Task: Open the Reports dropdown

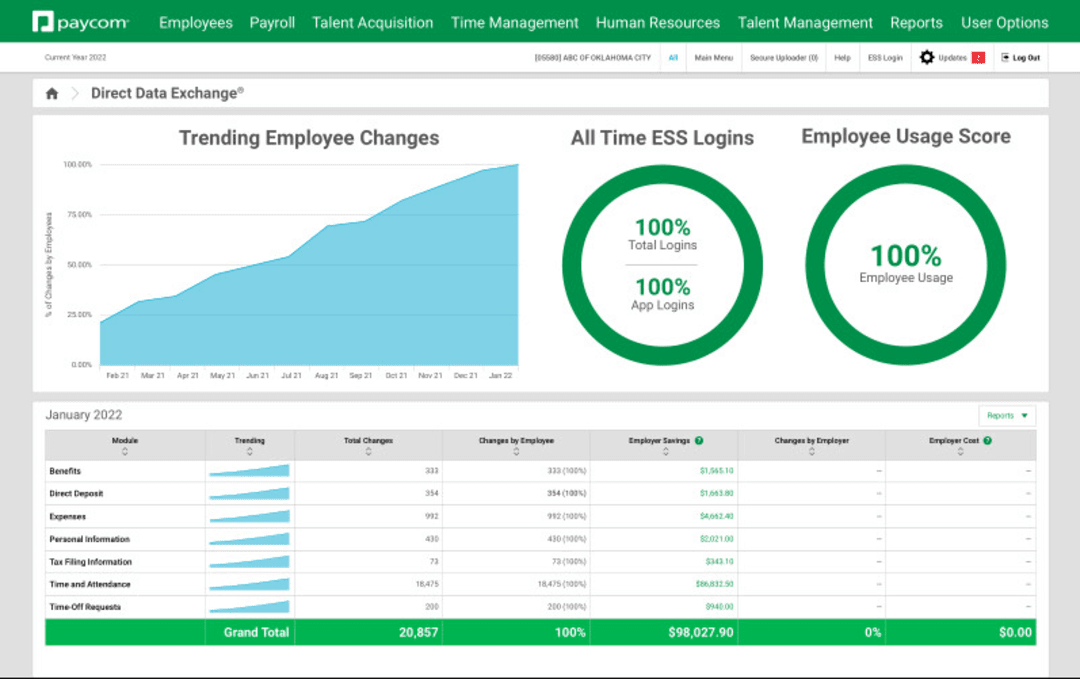Action: (x=1007, y=415)
